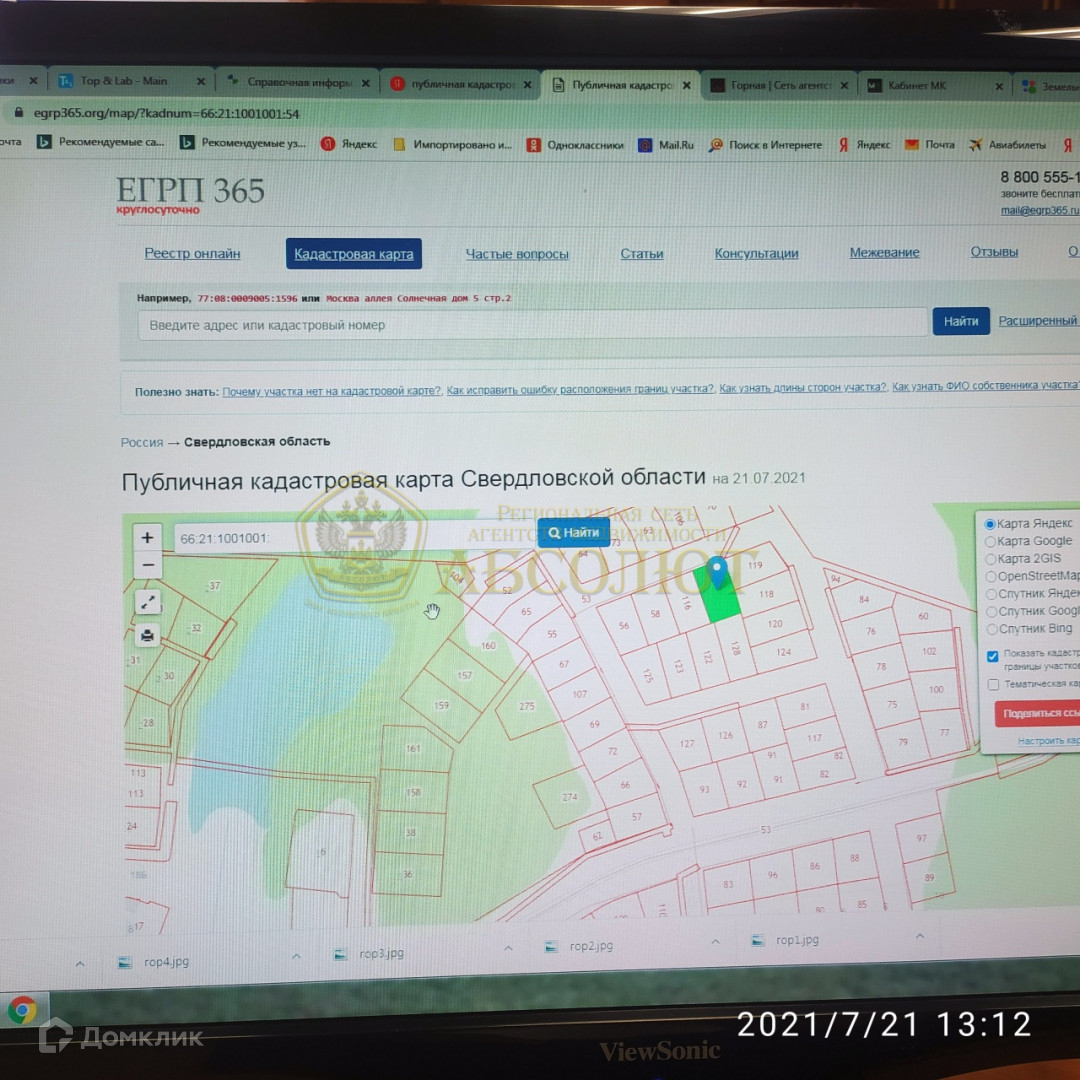Viewport: 1080px width, 1080px height.
Task: Zoom in the cadastral map with plus button
Action: 147,537
